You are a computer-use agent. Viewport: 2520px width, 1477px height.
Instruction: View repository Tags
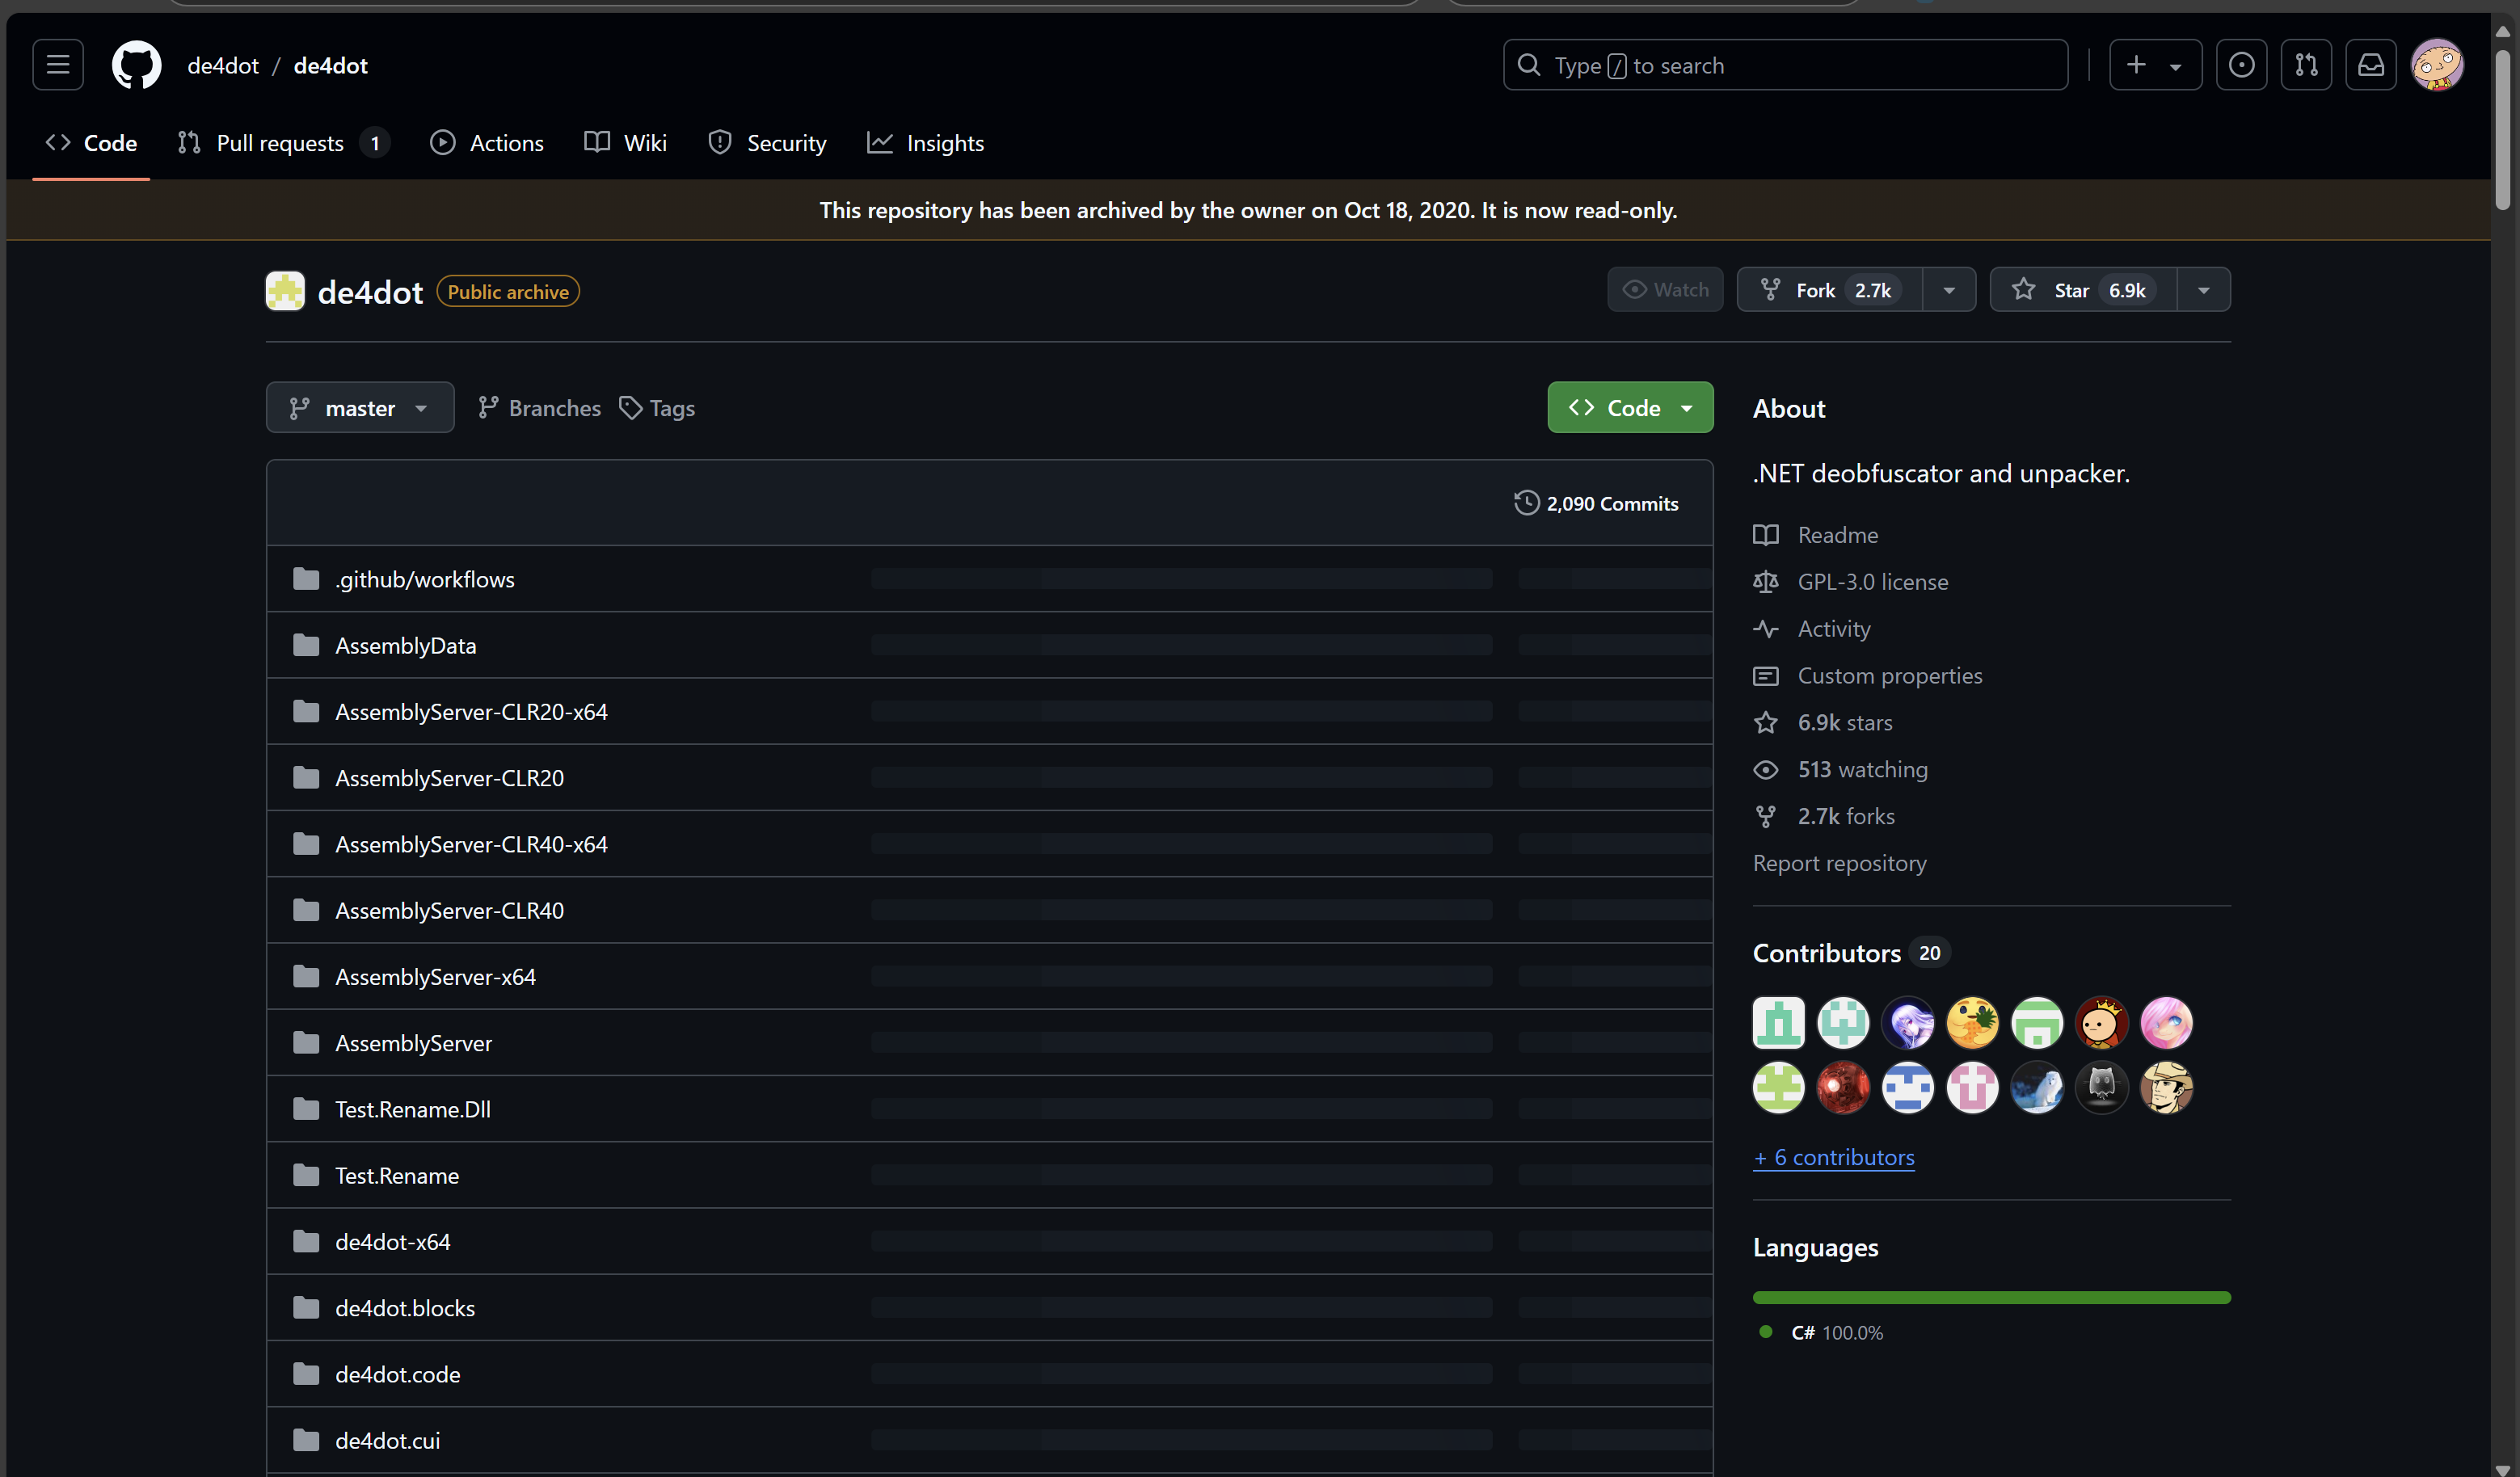pyautogui.click(x=657, y=408)
